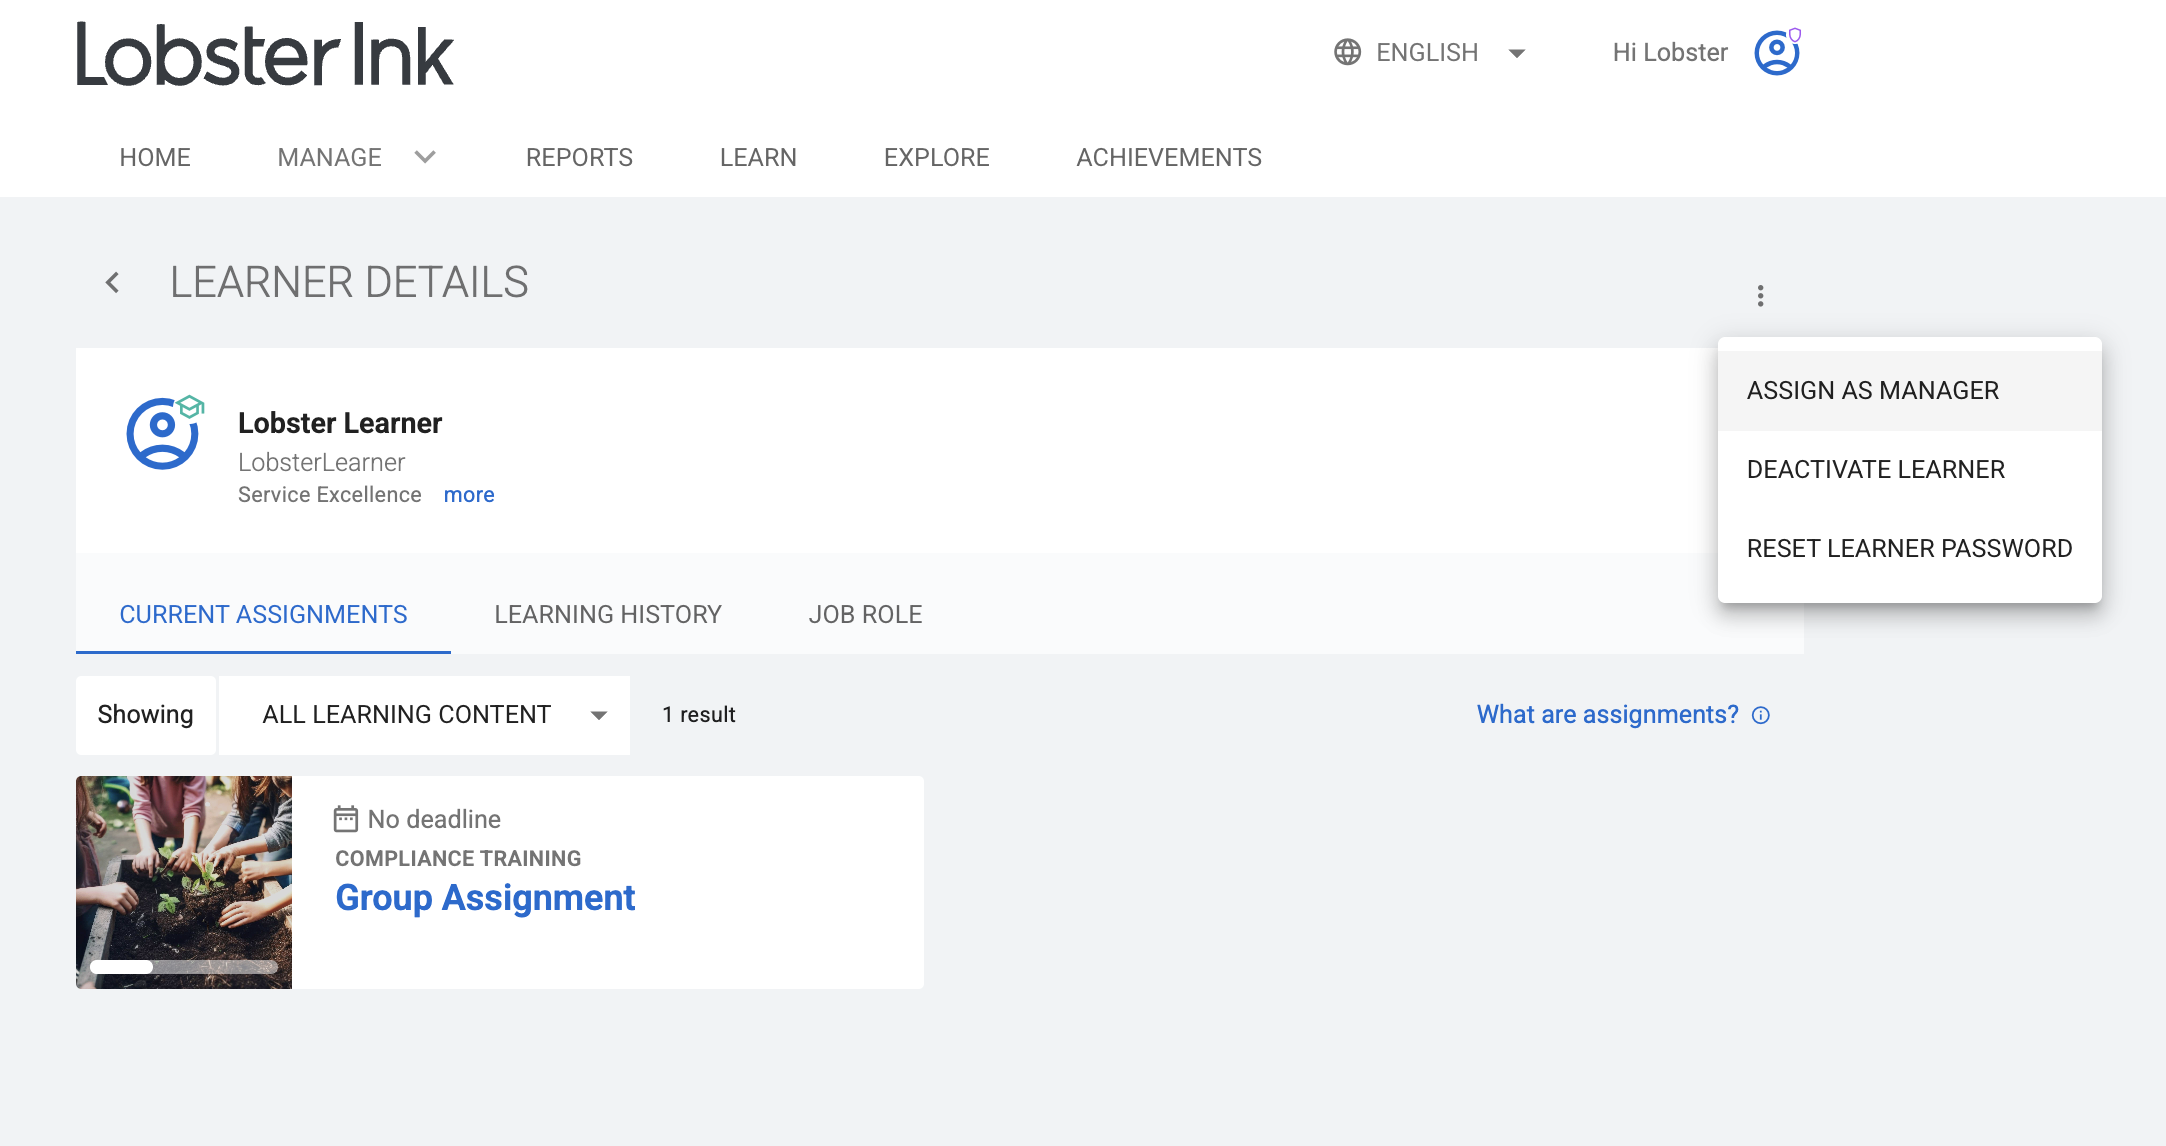Click the 'No deadline' text

434,819
